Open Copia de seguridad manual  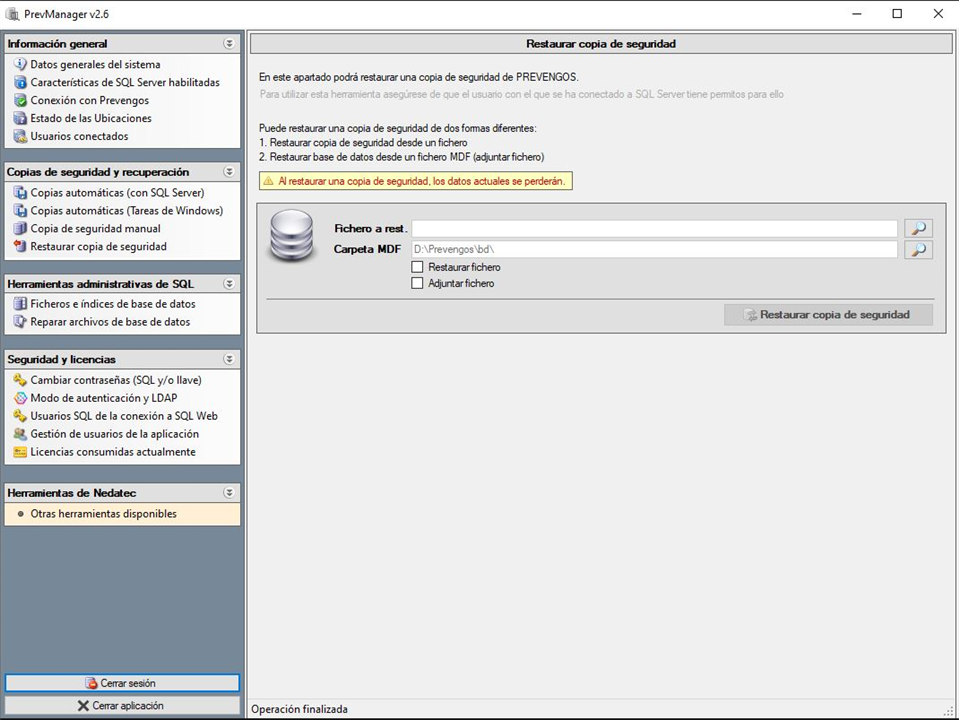95,229
